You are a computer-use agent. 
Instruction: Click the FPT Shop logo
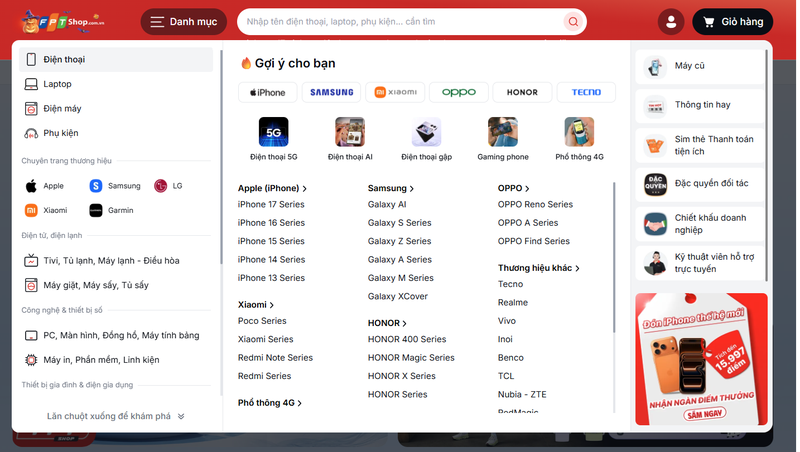pos(63,22)
